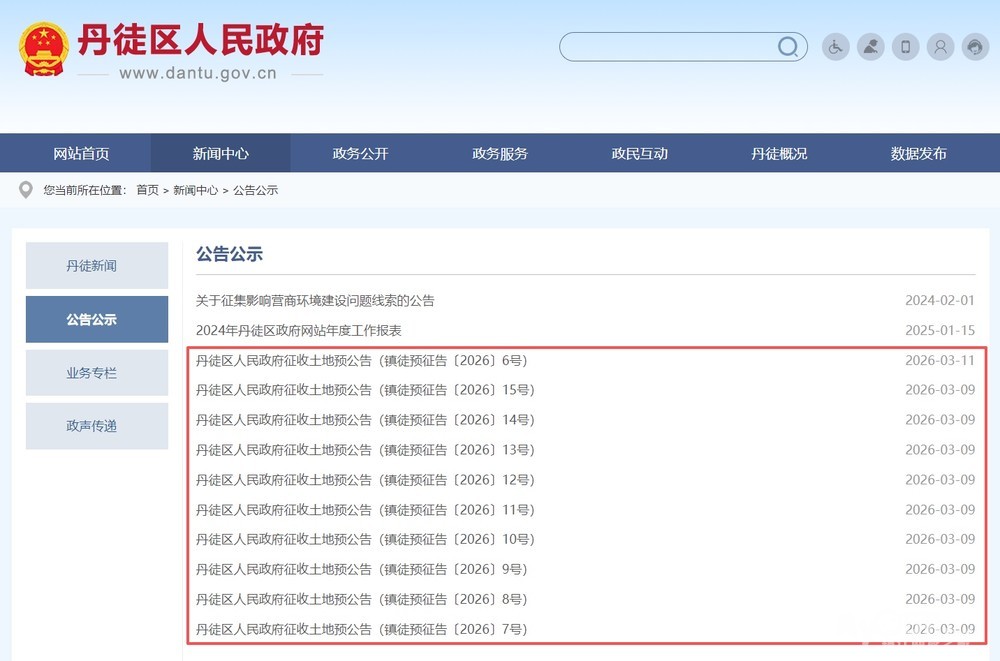Viewport: 1000px width, 661px height.
Task: Click the elderly-friendly mode icon
Action: click(x=870, y=47)
